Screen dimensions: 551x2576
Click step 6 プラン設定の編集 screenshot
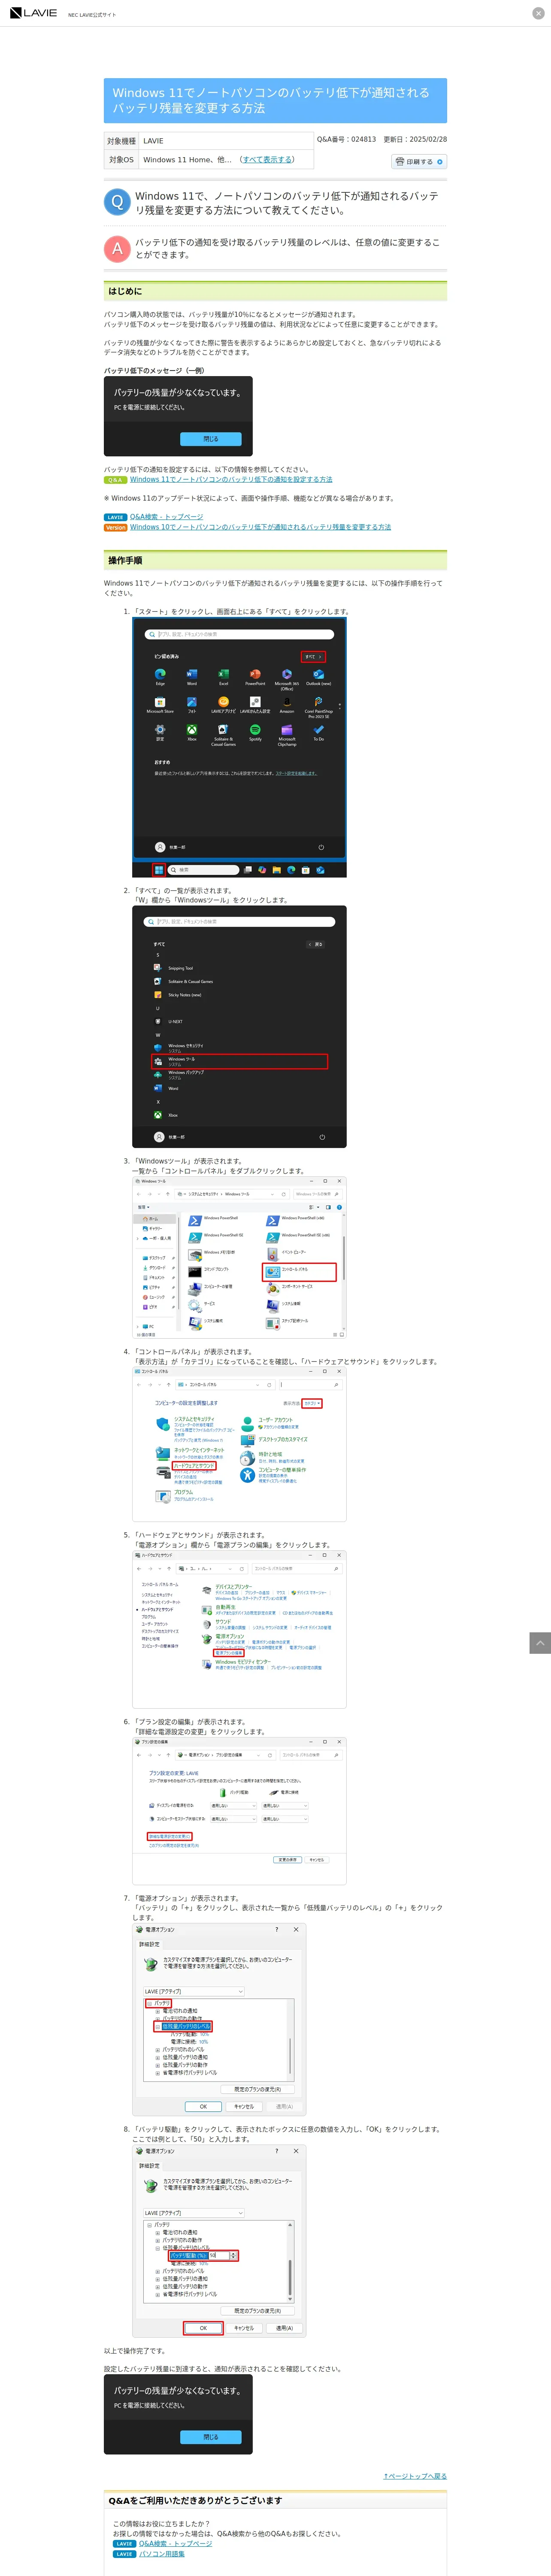[x=239, y=1811]
